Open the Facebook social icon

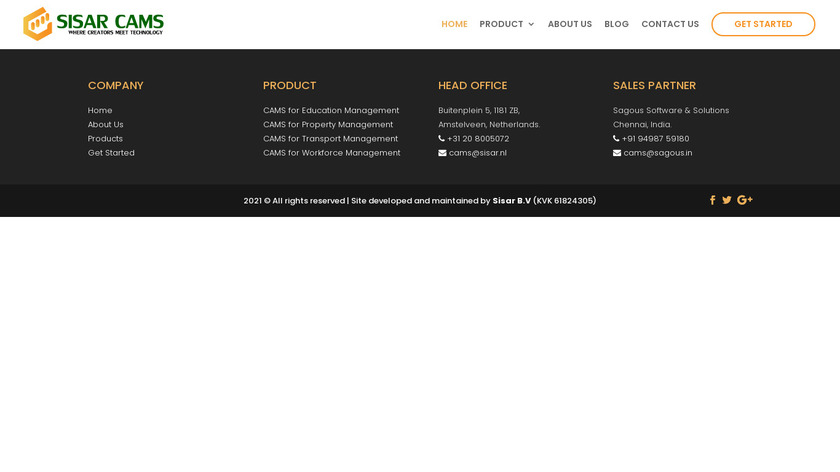pos(712,200)
